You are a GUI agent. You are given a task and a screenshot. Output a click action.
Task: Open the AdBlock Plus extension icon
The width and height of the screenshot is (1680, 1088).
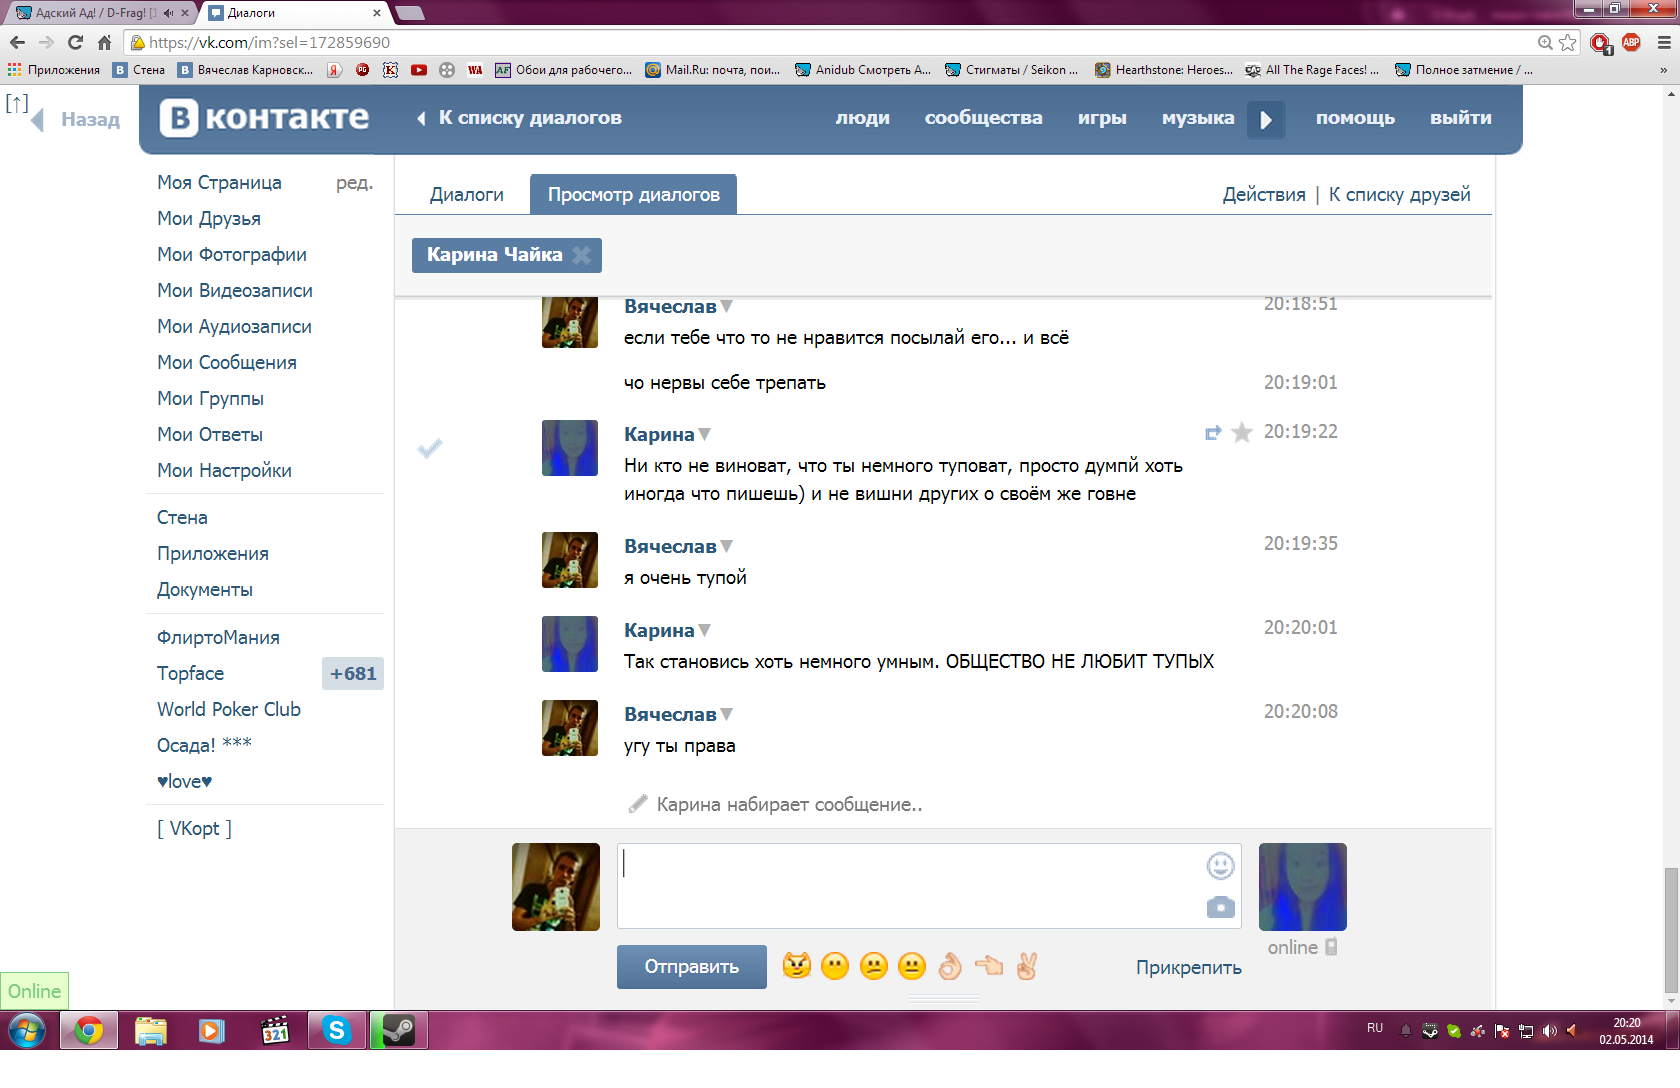point(1631,42)
